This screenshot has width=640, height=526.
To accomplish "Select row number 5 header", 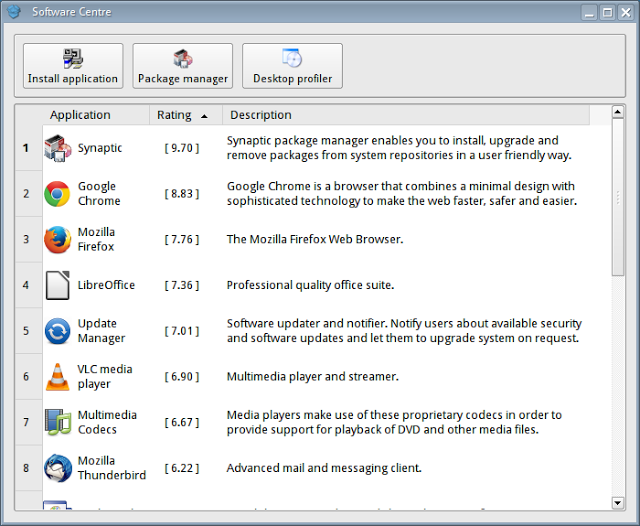I will [x=29, y=331].
